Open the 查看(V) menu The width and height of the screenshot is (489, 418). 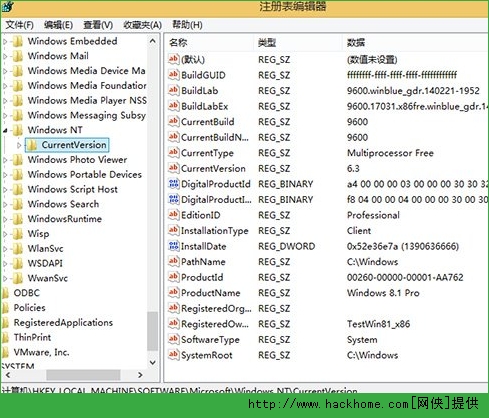(x=98, y=25)
